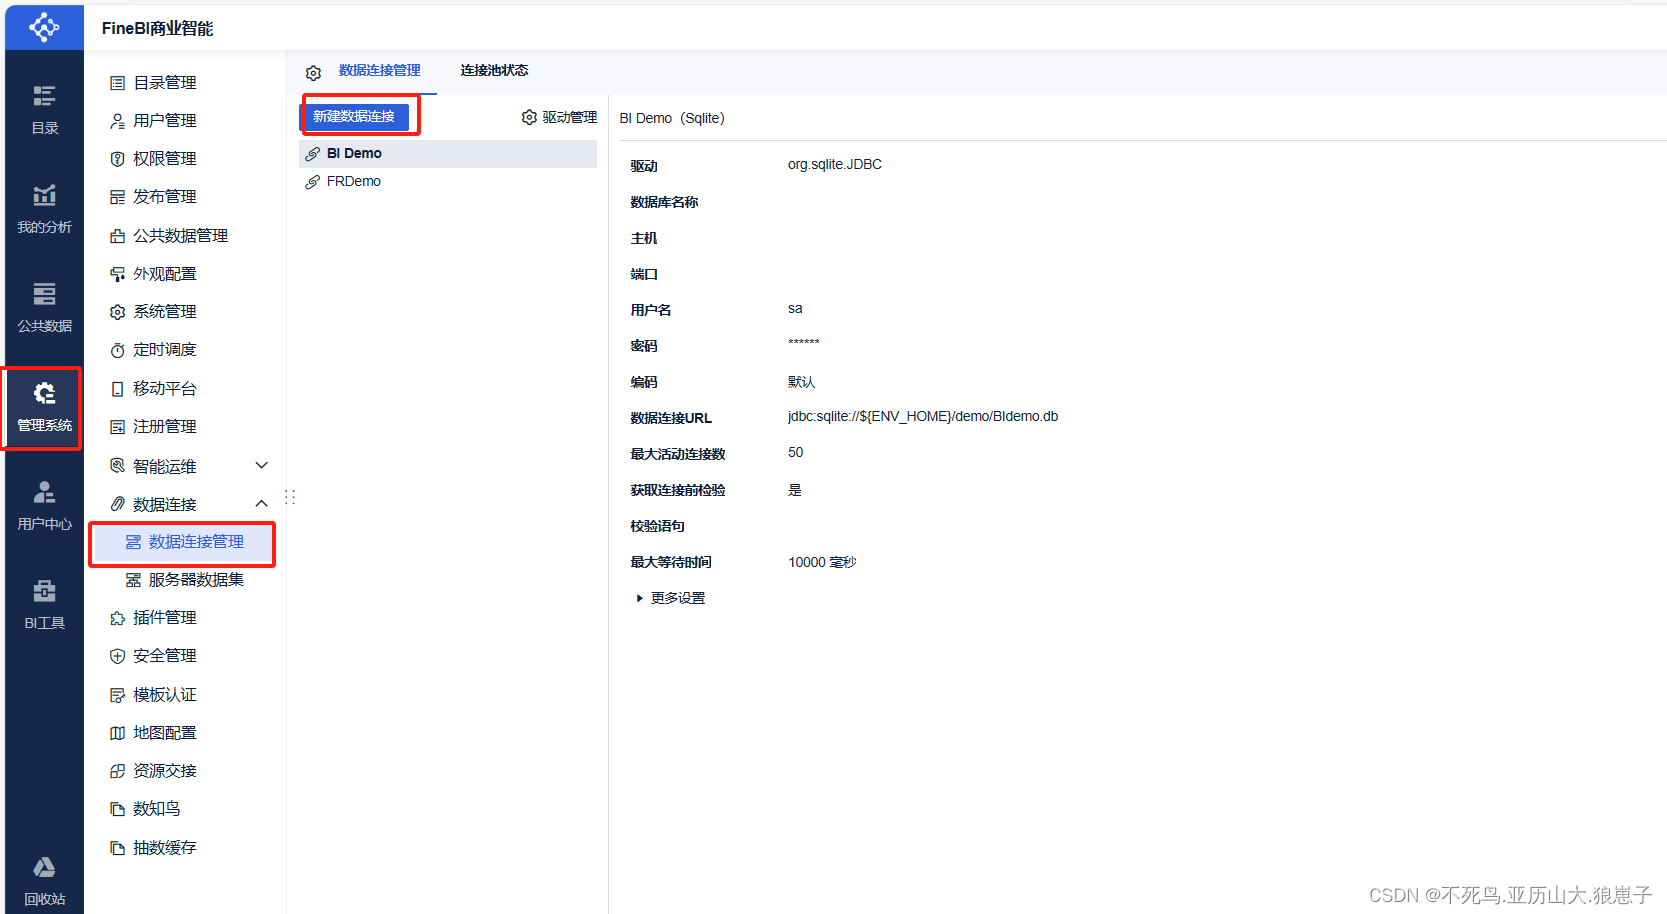Open 地图配置 settings
This screenshot has width=1667, height=914.
pos(165,732)
